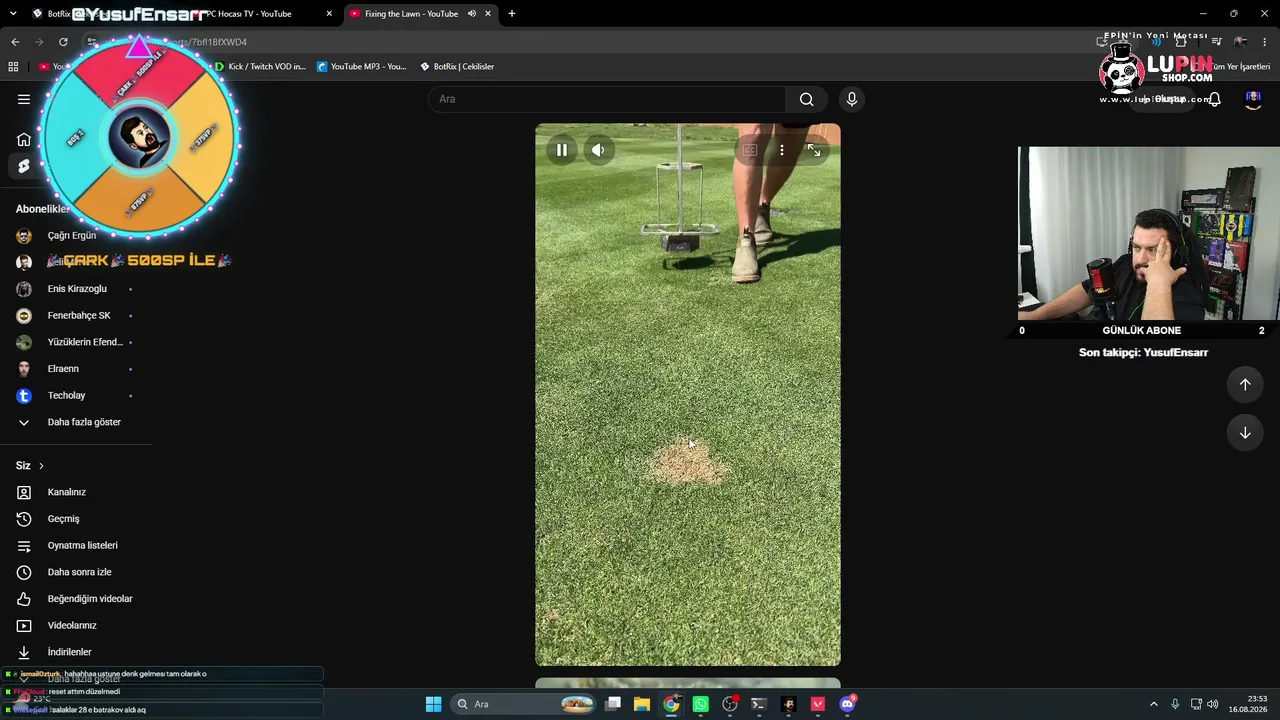The height and width of the screenshot is (720, 1280).
Task: Reload the current page
Action: pyautogui.click(x=63, y=42)
